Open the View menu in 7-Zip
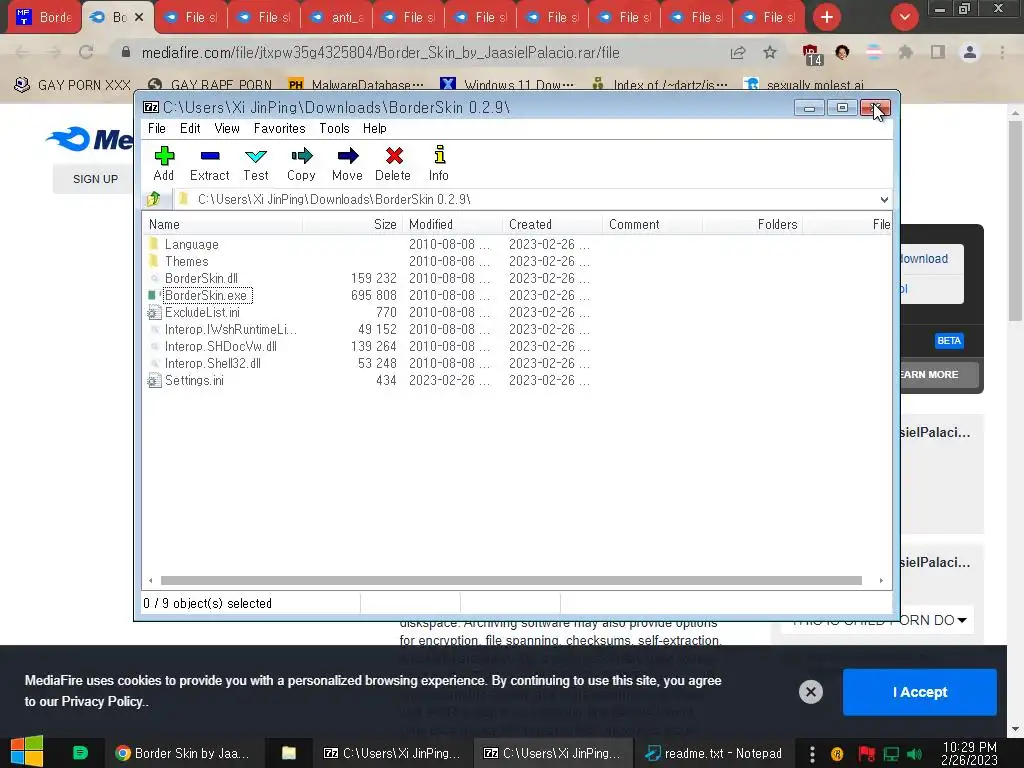The width and height of the screenshot is (1024, 768). (227, 129)
